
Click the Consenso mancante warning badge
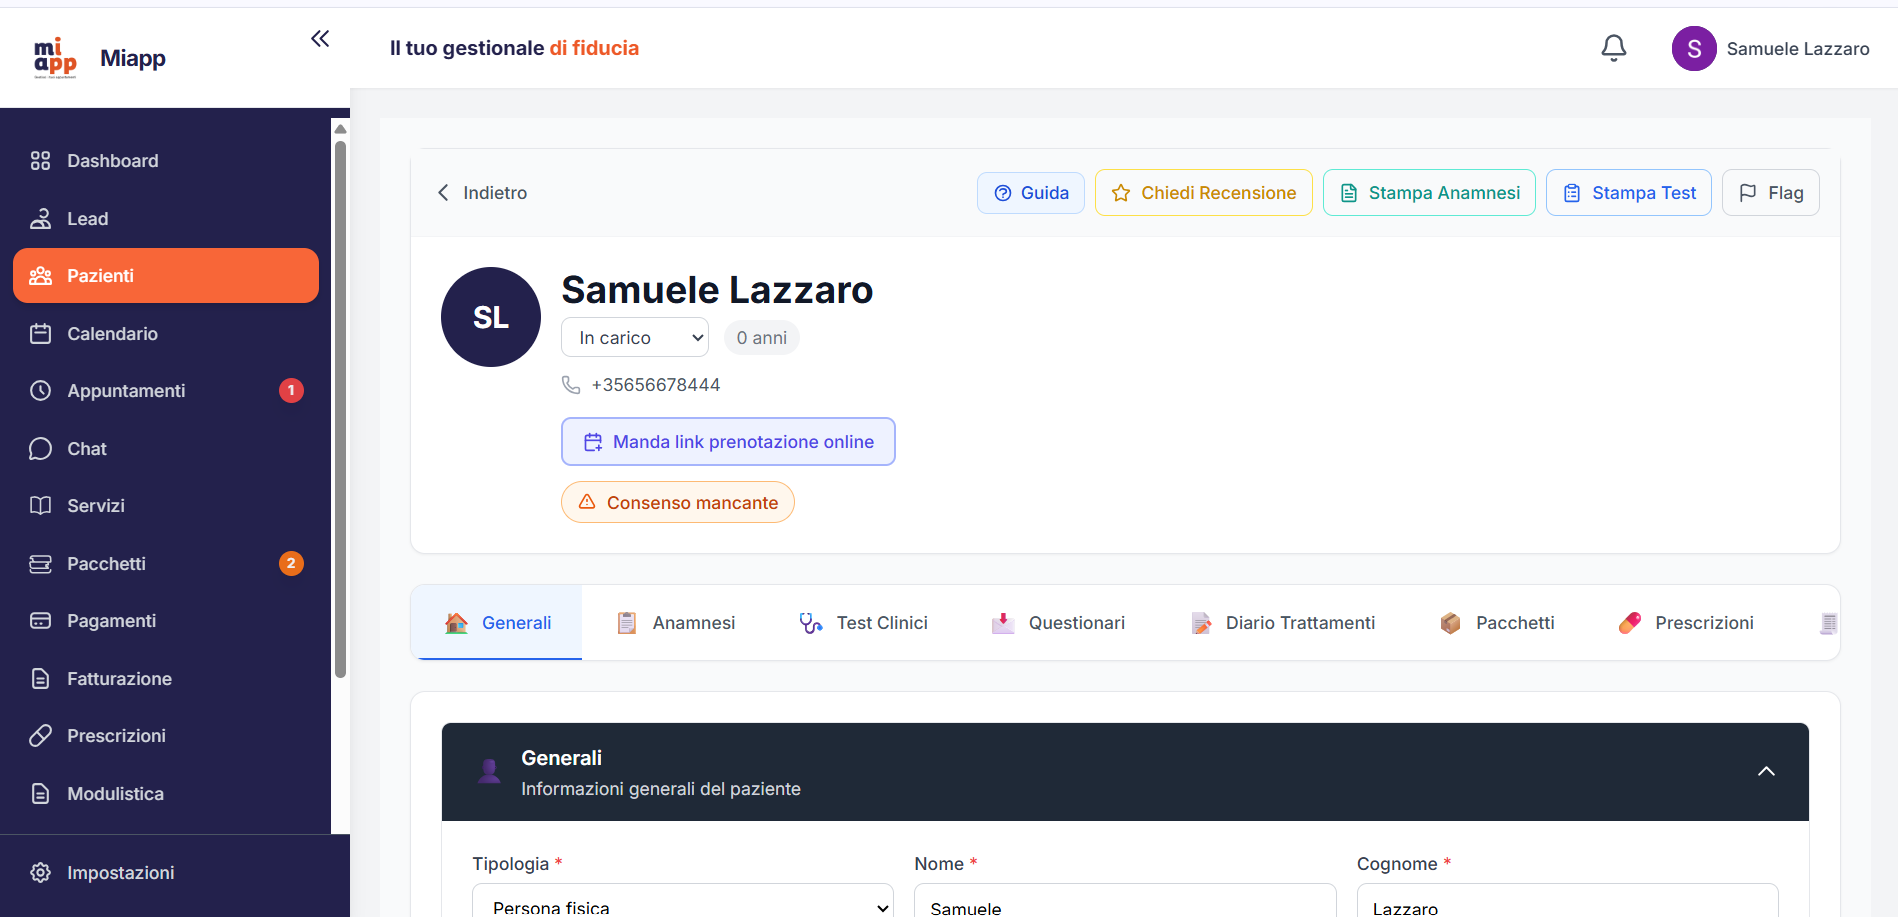pyautogui.click(x=677, y=502)
